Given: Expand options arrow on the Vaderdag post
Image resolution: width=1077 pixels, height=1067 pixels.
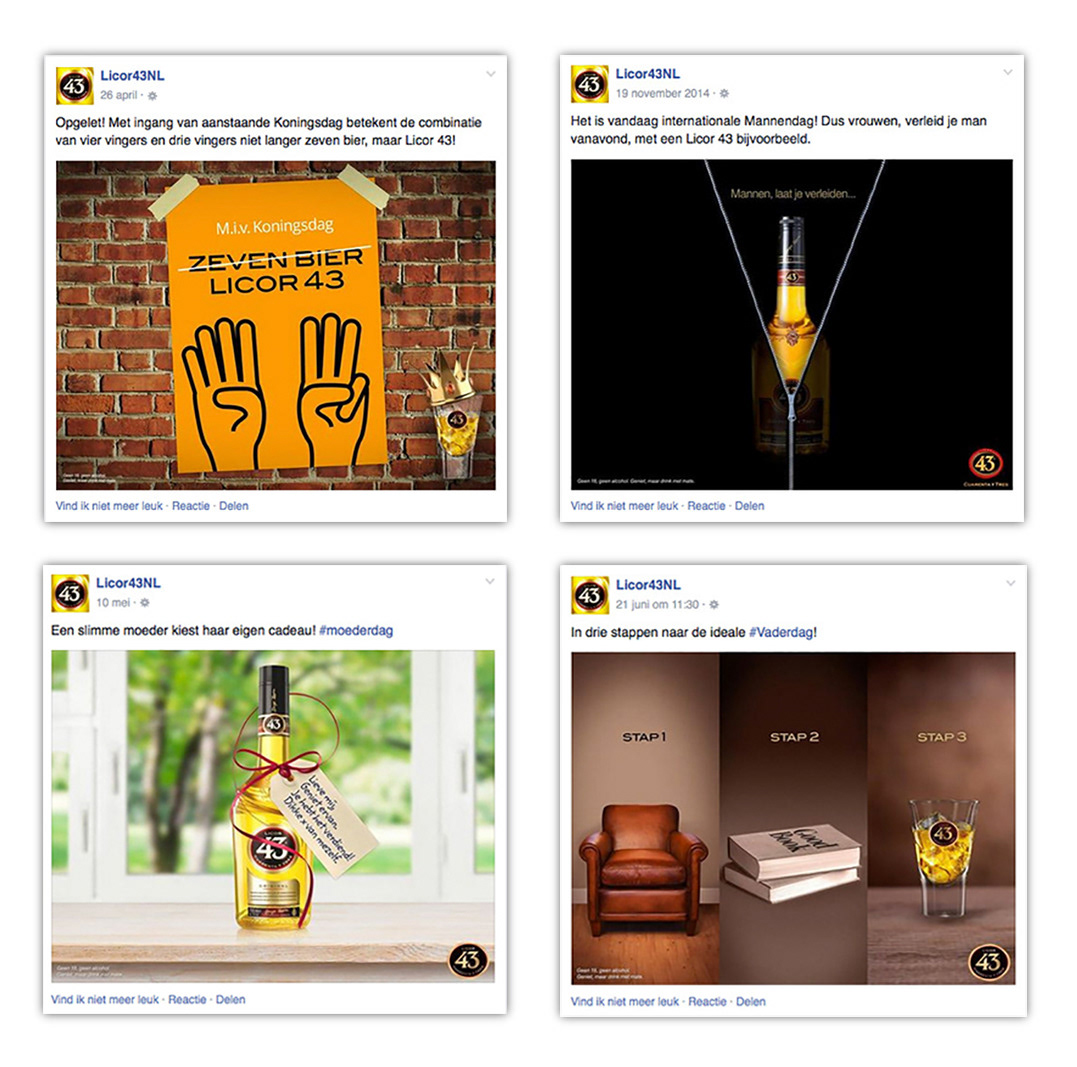Looking at the screenshot, I should [1010, 583].
